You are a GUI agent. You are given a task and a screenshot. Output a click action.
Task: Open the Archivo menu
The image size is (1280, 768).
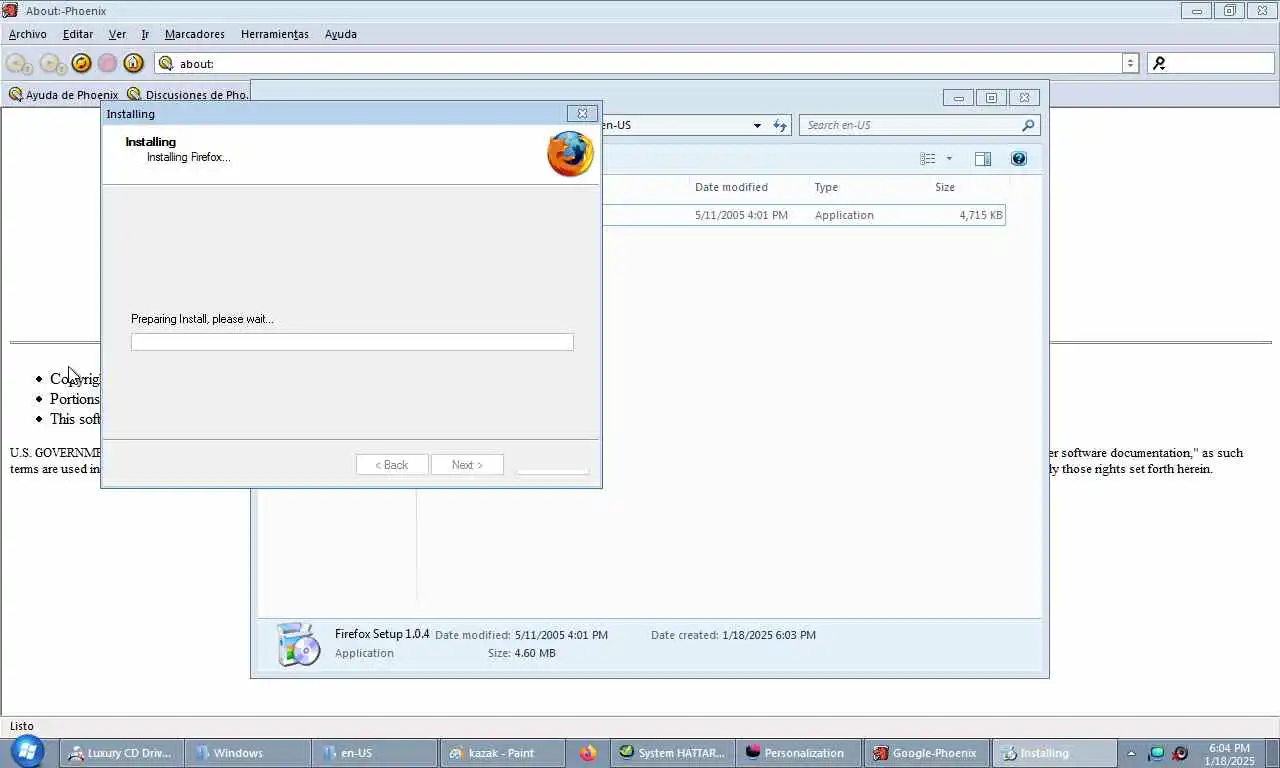point(27,34)
